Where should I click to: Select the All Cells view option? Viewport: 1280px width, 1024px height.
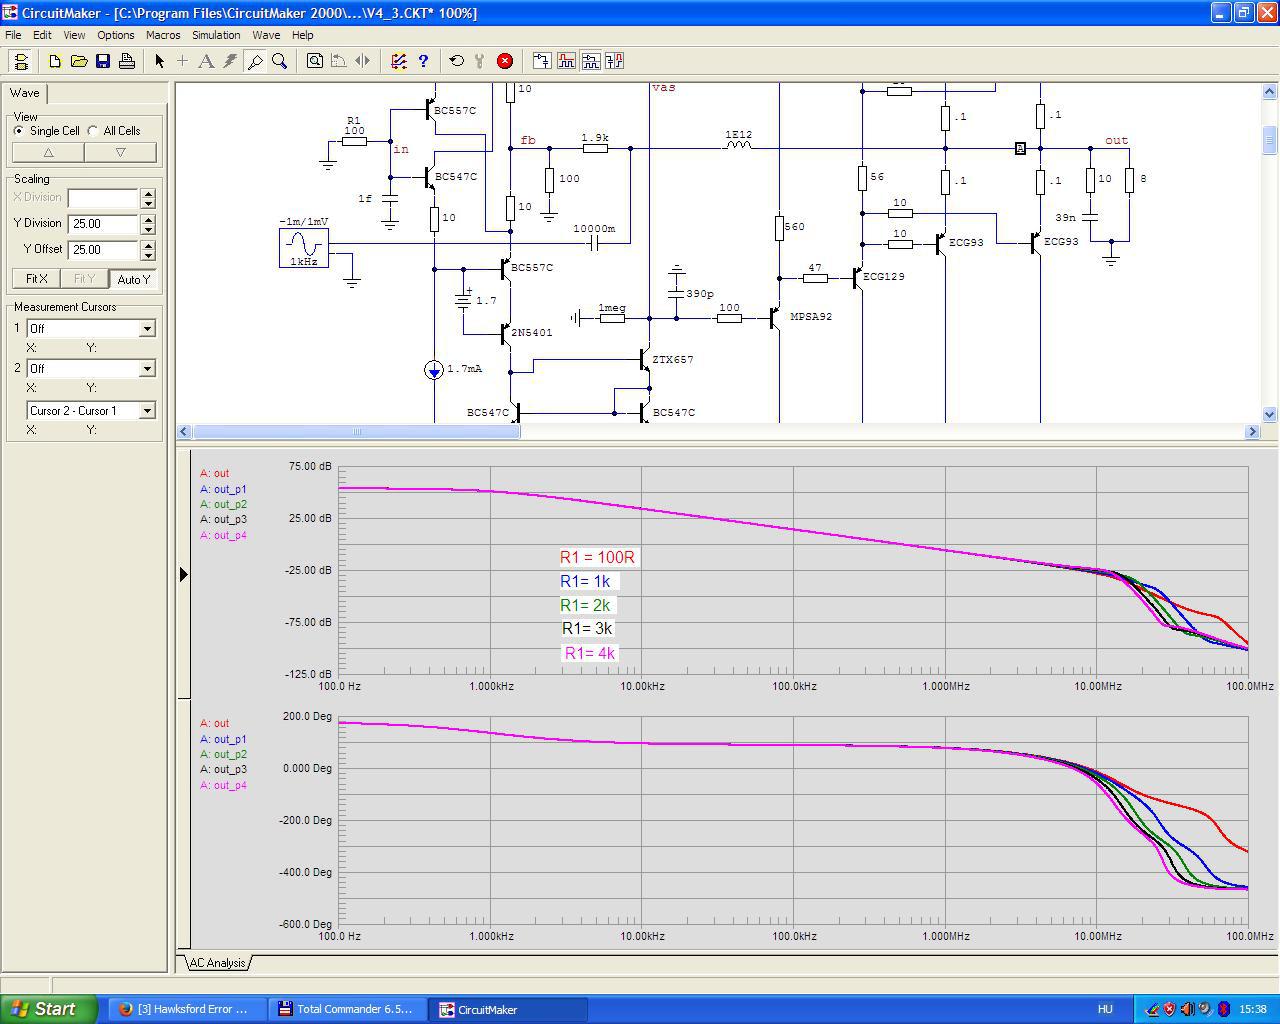pos(93,131)
